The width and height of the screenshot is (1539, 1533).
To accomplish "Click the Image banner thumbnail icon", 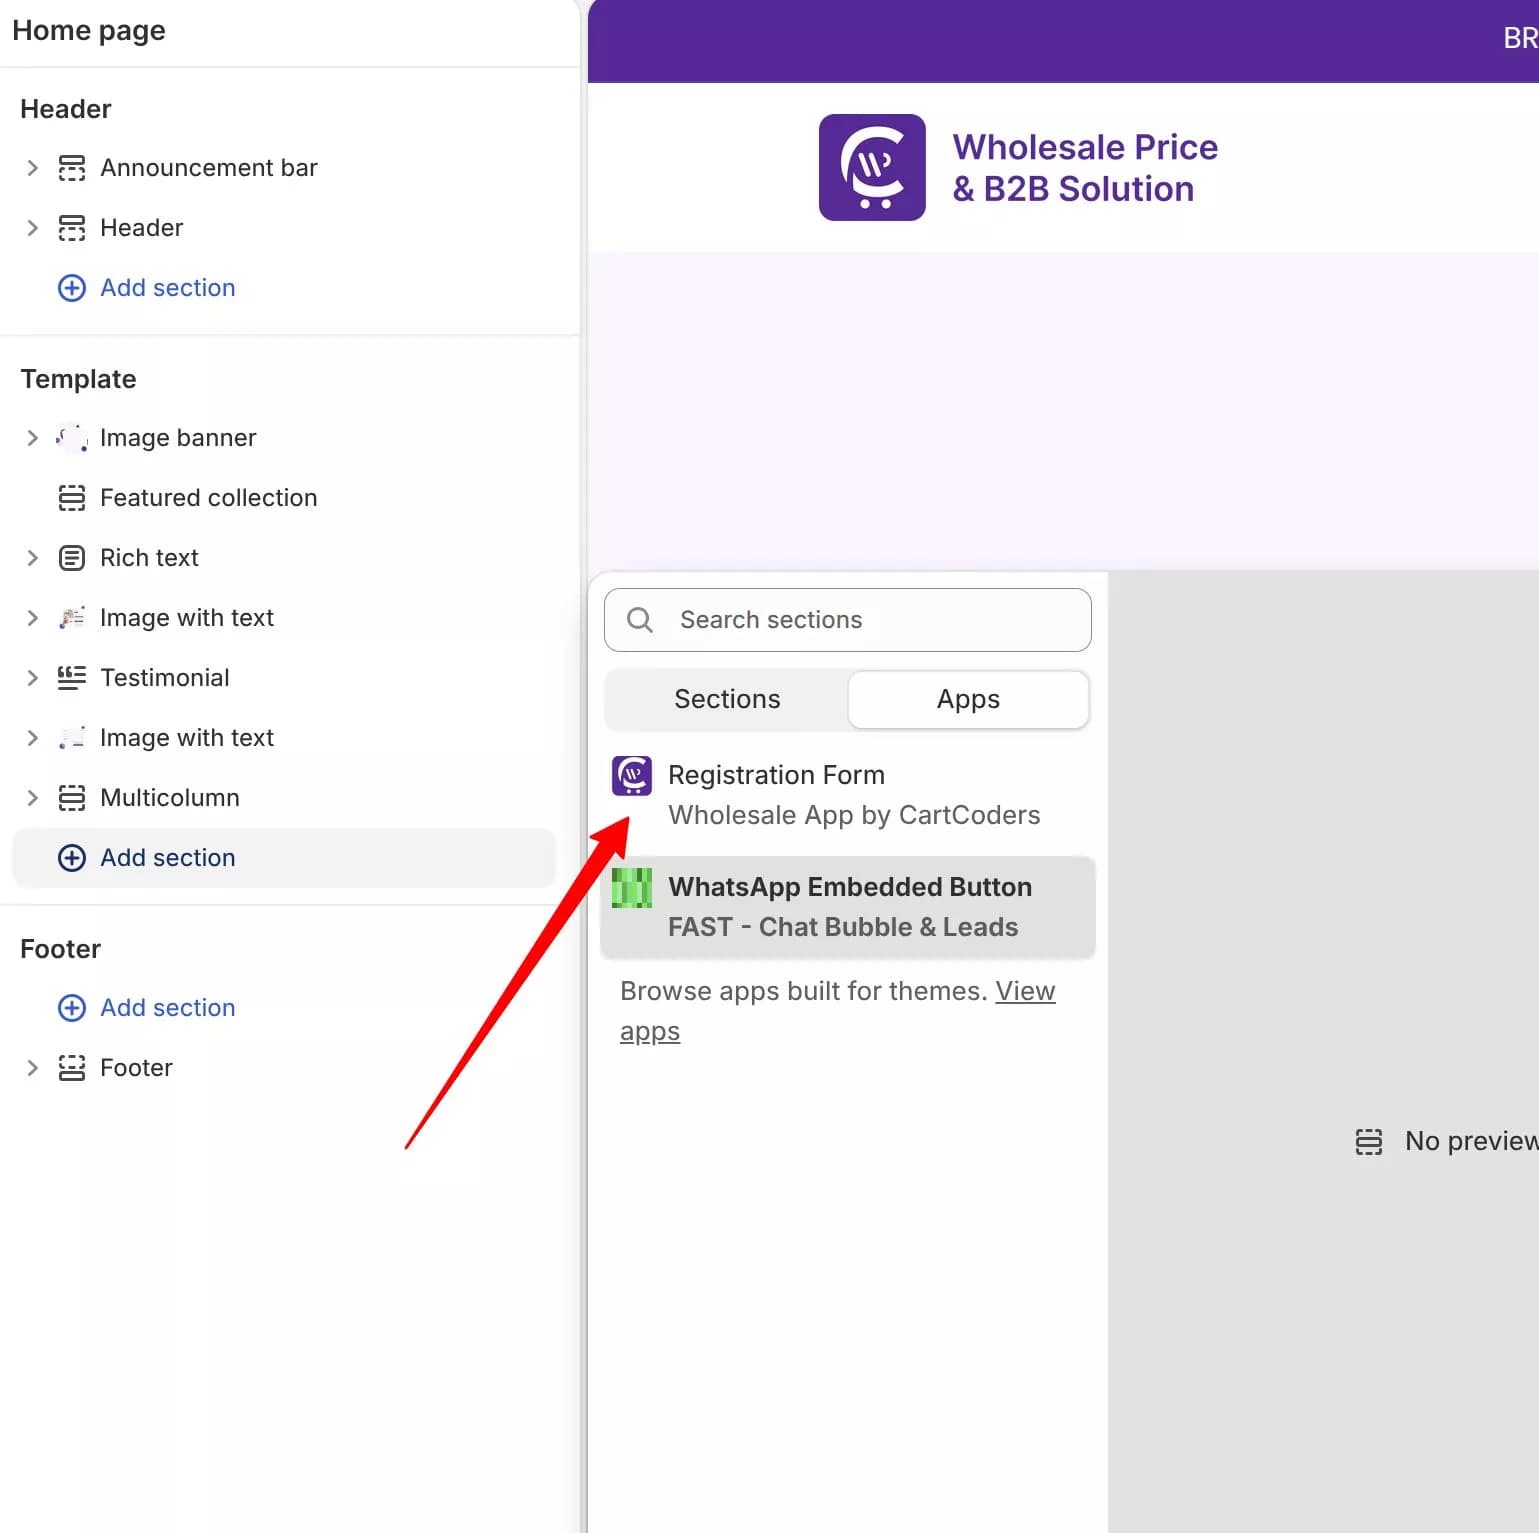I will [72, 438].
